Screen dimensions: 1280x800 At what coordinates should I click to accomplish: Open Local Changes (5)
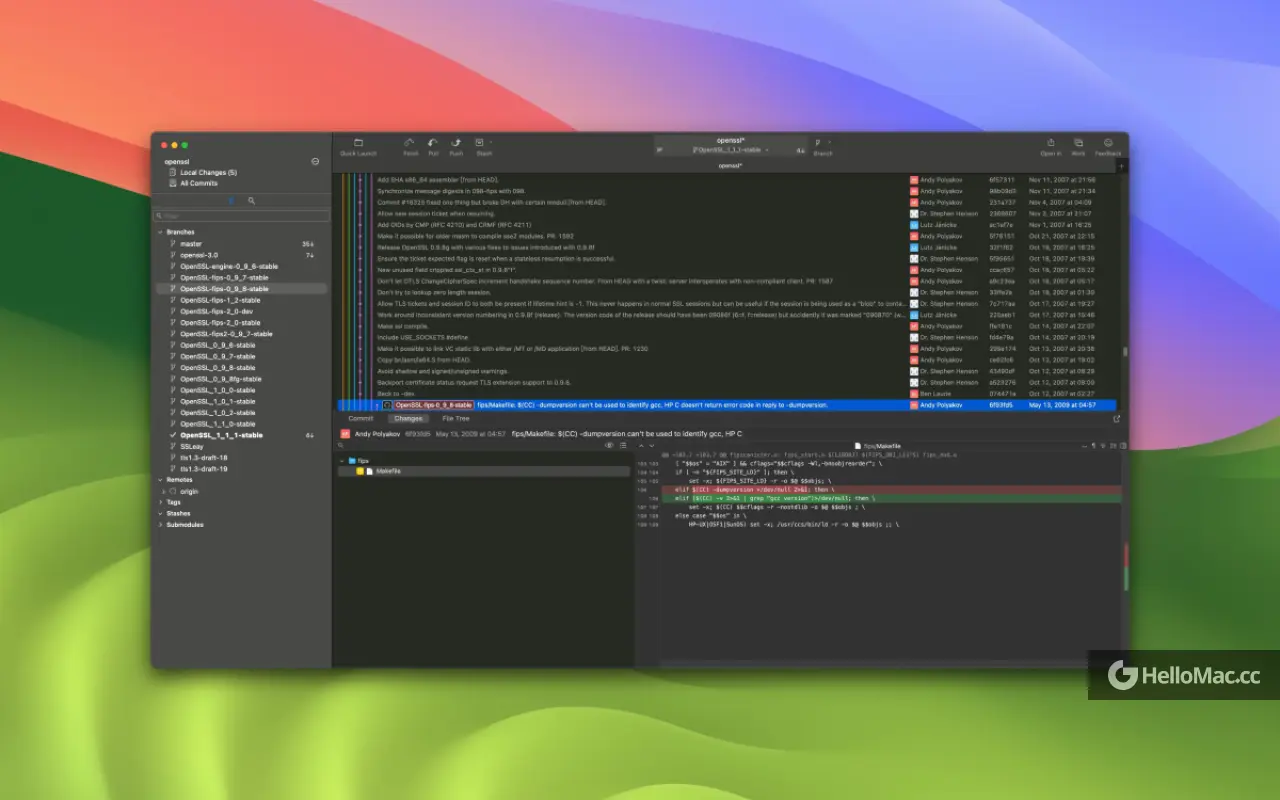pyautogui.click(x=208, y=172)
